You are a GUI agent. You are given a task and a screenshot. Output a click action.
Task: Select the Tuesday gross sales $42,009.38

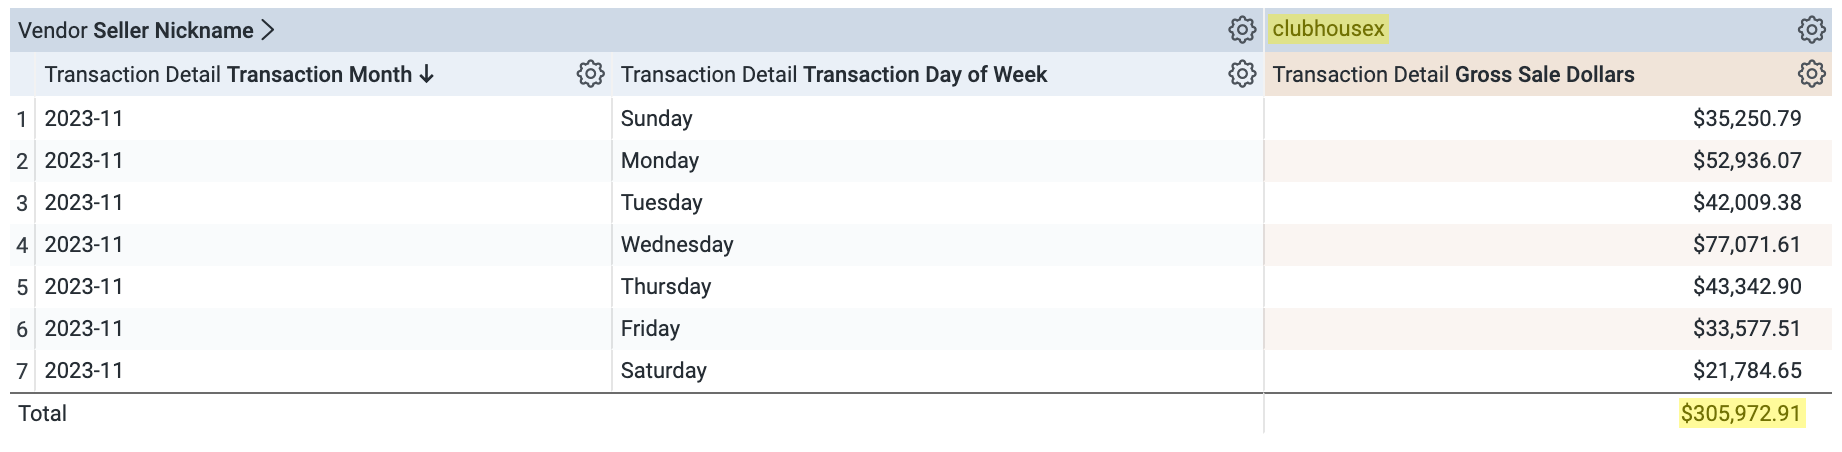1746,202
